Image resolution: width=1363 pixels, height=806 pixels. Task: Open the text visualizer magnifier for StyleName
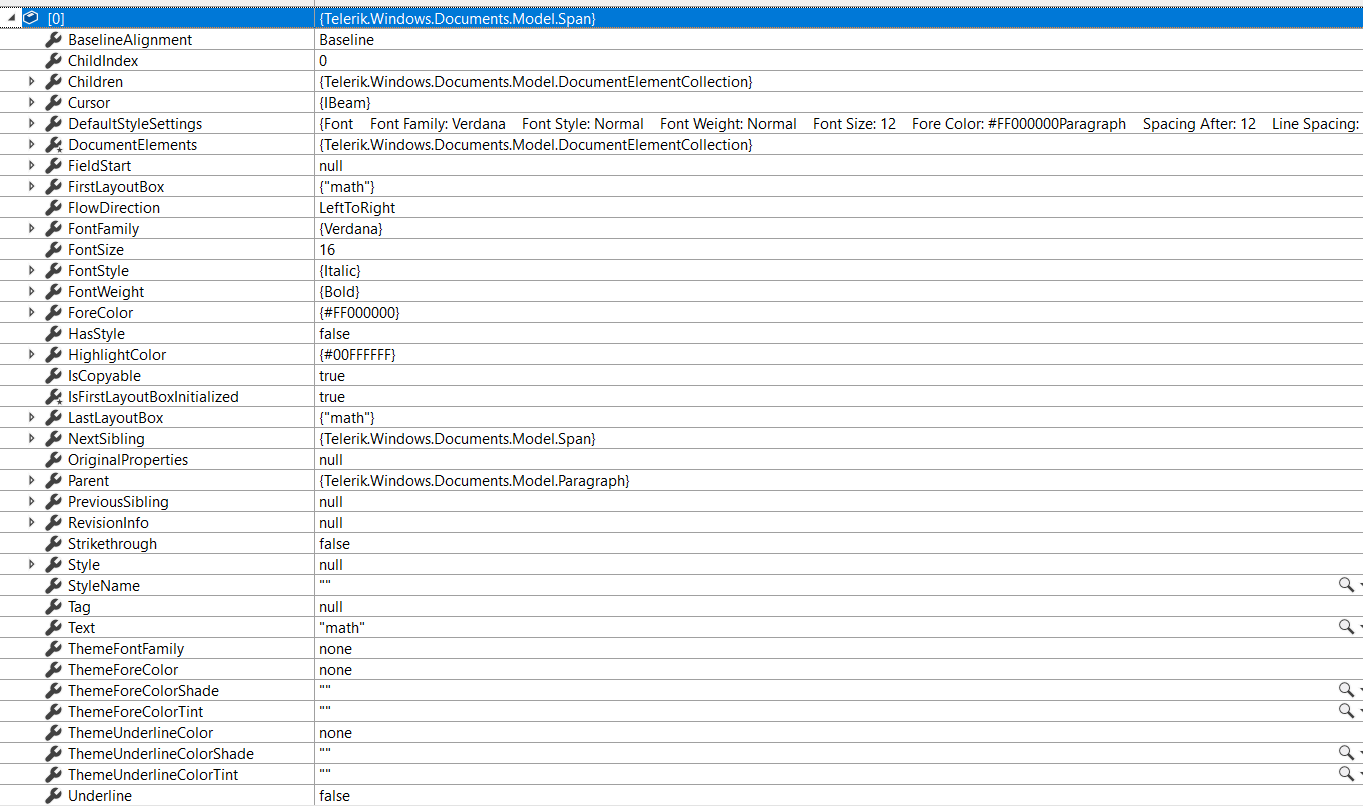coord(1346,585)
